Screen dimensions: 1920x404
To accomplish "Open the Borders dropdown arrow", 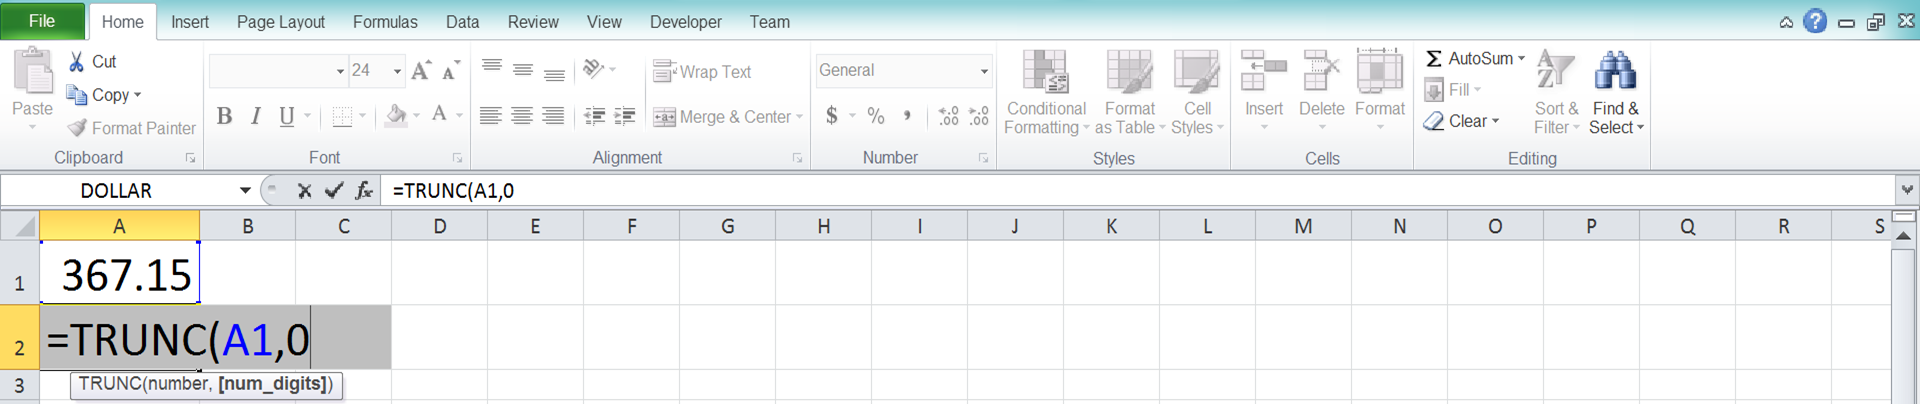I will tap(362, 116).
